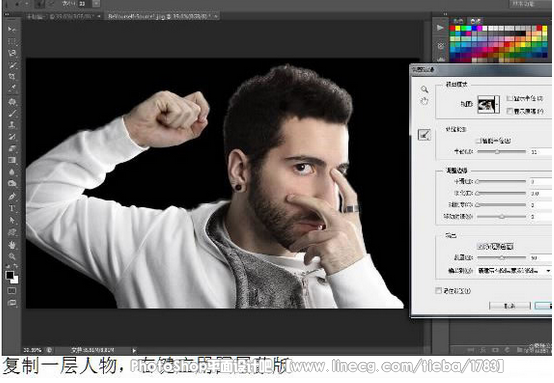Click Cancel button in Refine Edge dialog

(x=509, y=306)
